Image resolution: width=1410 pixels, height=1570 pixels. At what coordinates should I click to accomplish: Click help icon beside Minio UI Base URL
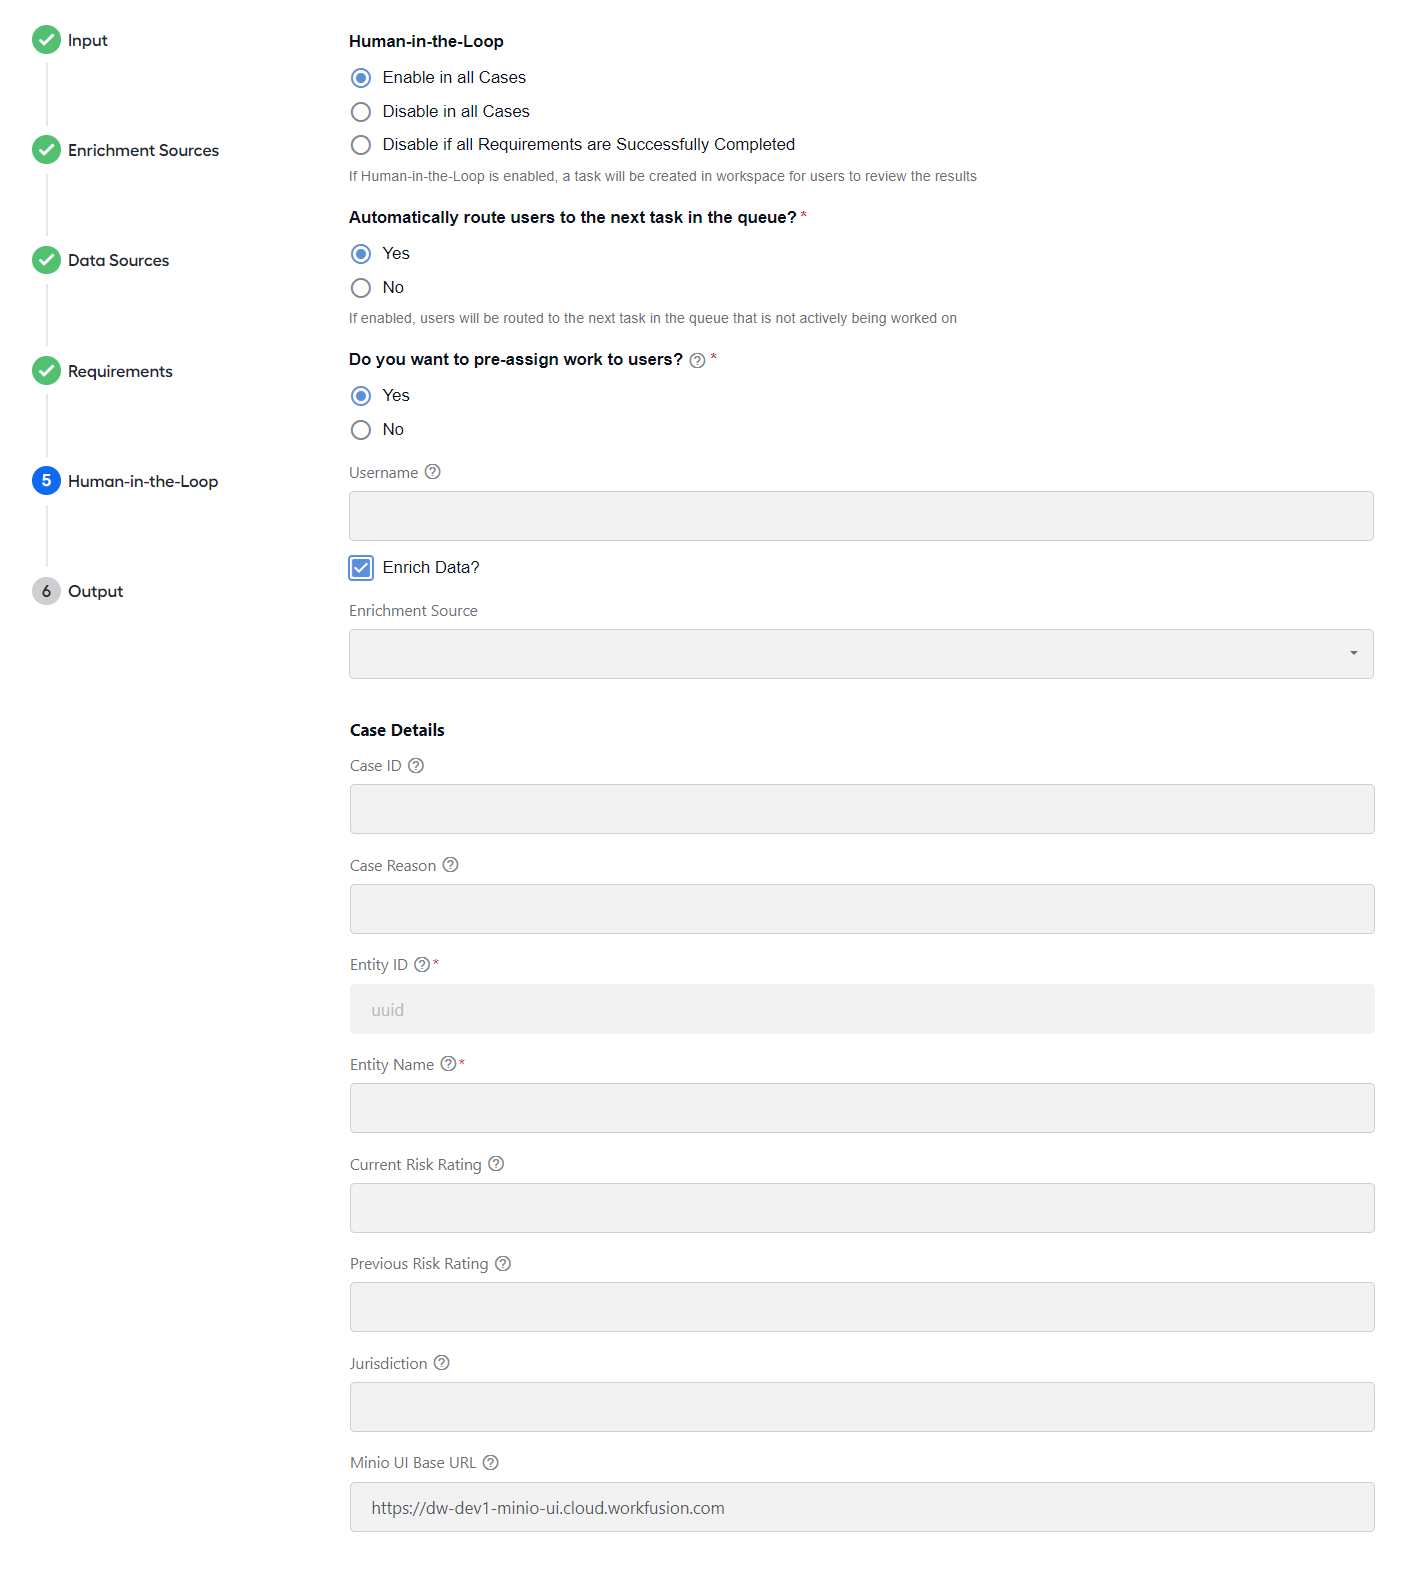(490, 1463)
